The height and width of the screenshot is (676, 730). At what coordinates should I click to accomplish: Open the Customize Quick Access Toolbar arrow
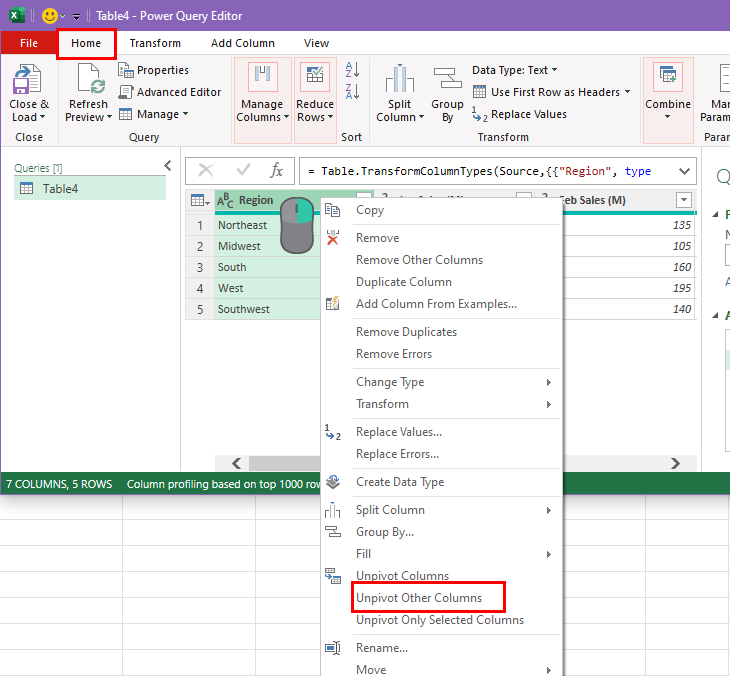pos(76,17)
